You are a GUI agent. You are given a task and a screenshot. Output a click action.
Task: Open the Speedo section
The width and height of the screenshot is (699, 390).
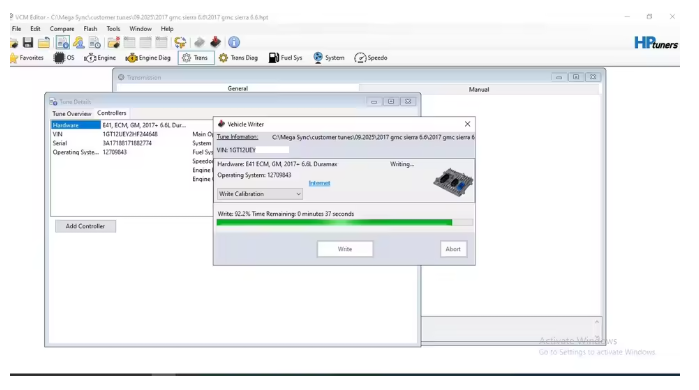coord(371,58)
